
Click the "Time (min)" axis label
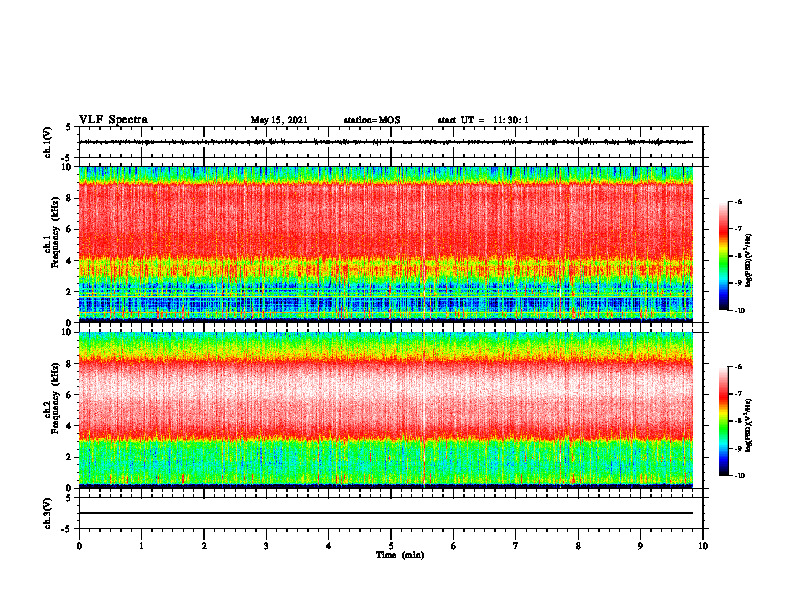click(400, 555)
